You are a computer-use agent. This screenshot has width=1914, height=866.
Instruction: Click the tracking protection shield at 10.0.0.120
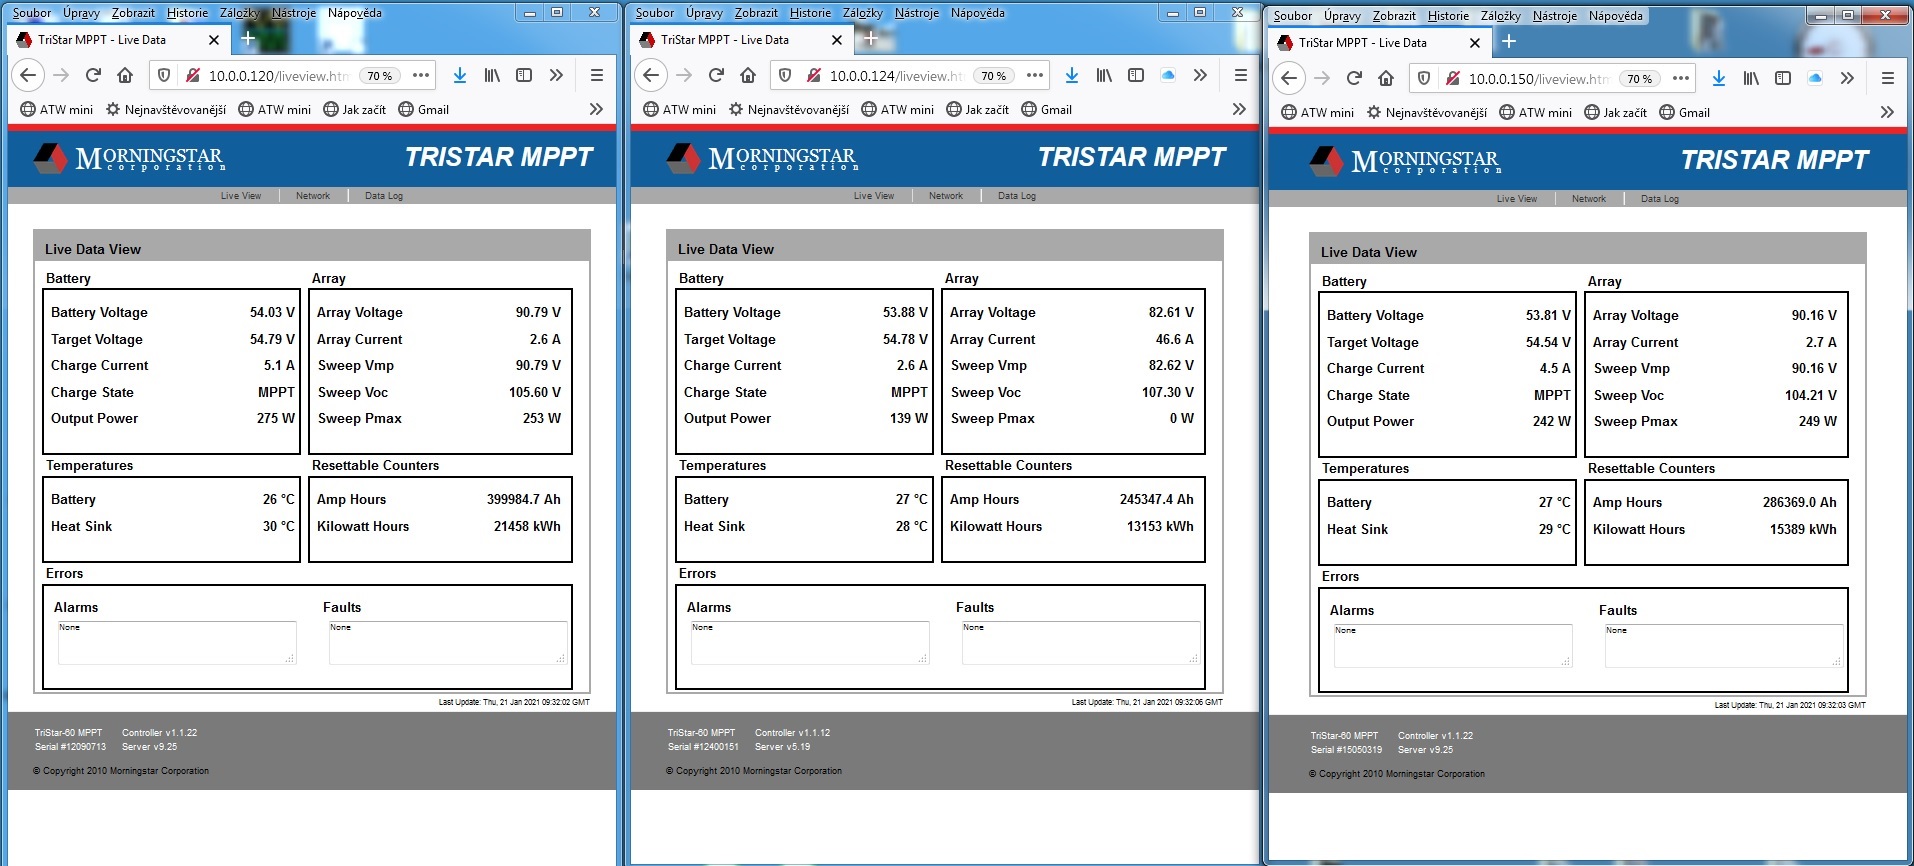[165, 75]
